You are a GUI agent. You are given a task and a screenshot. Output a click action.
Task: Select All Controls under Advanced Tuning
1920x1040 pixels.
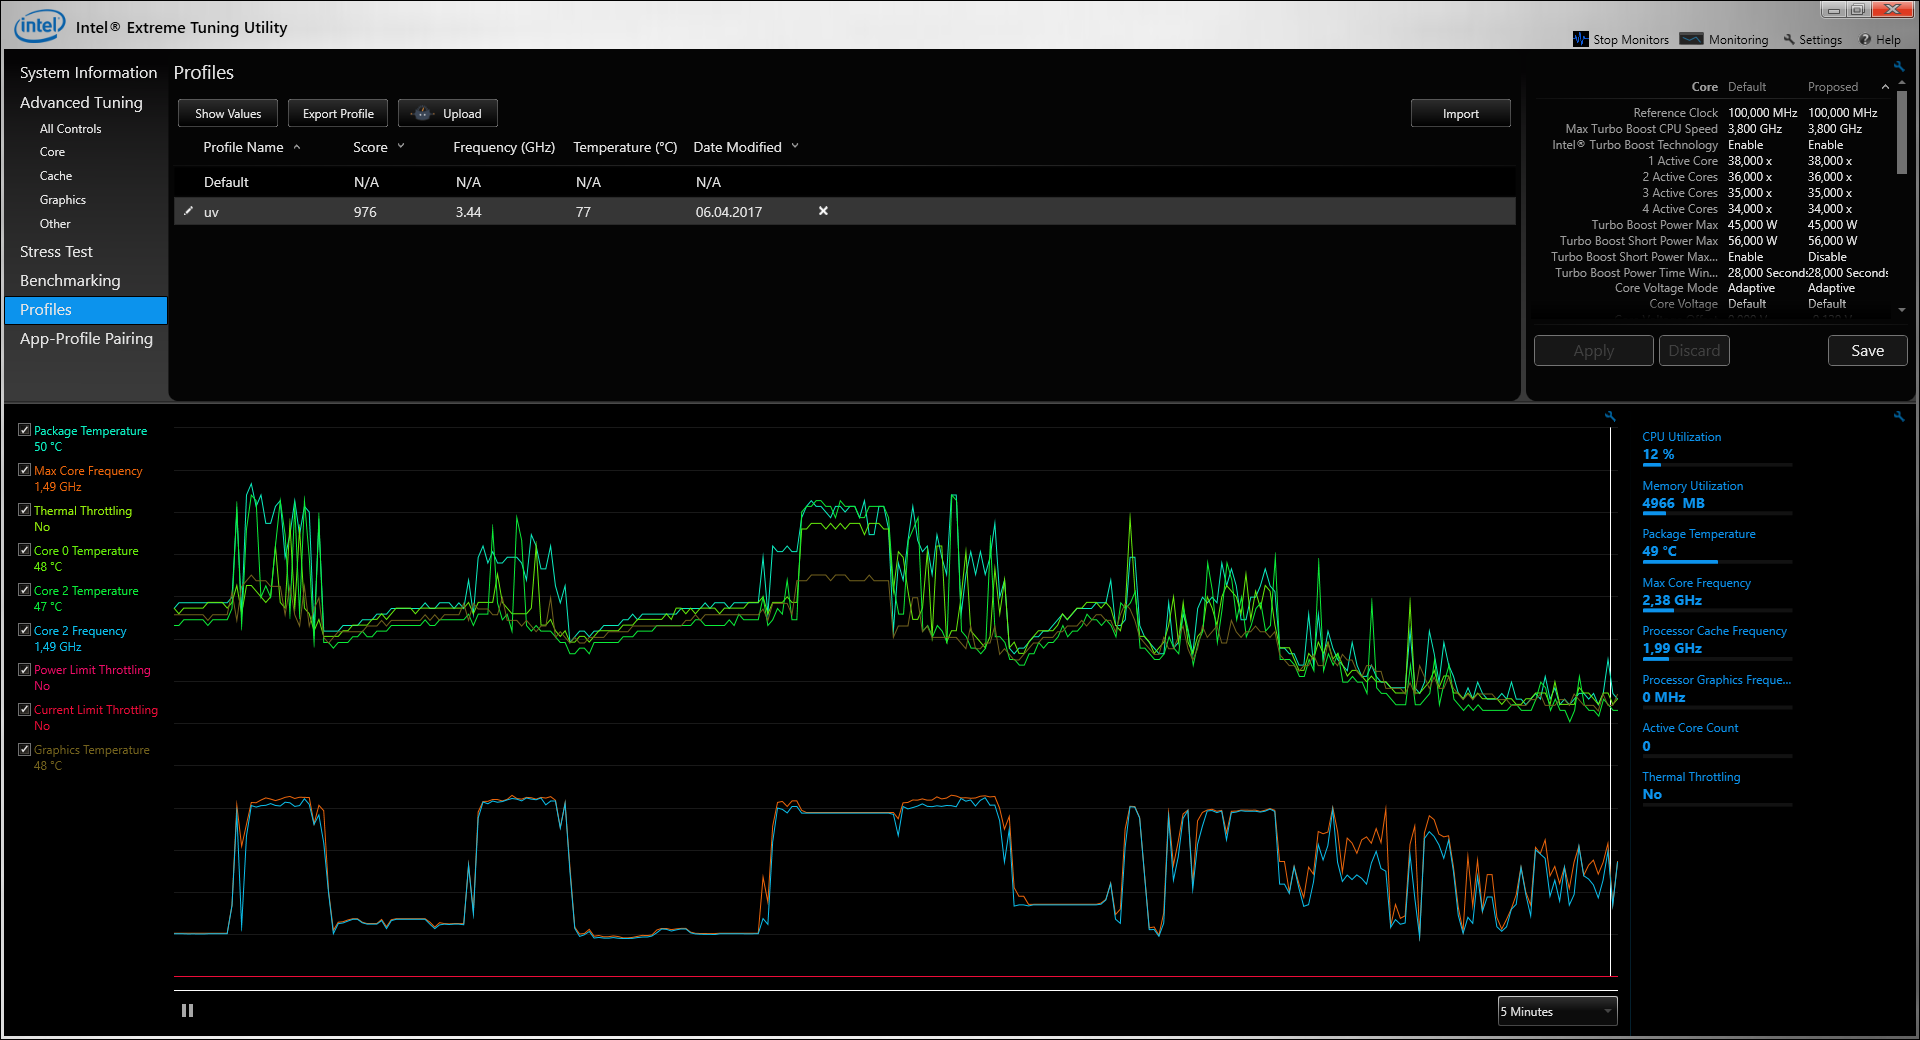click(70, 129)
